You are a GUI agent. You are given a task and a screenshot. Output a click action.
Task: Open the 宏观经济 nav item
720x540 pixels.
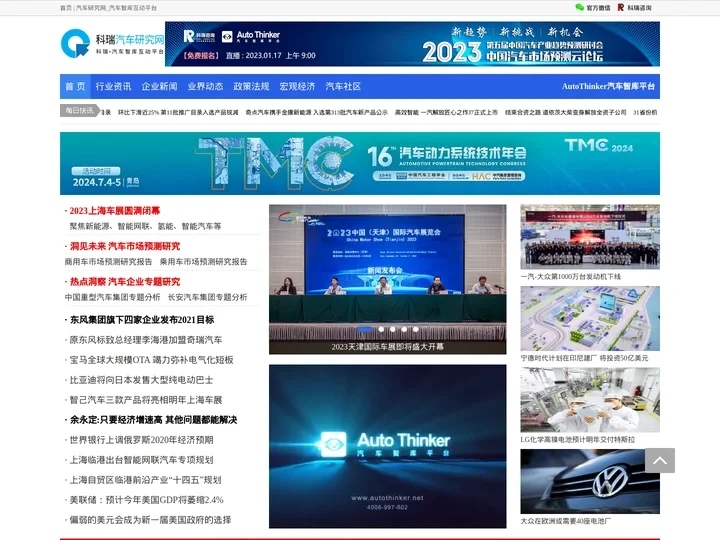pos(297,86)
